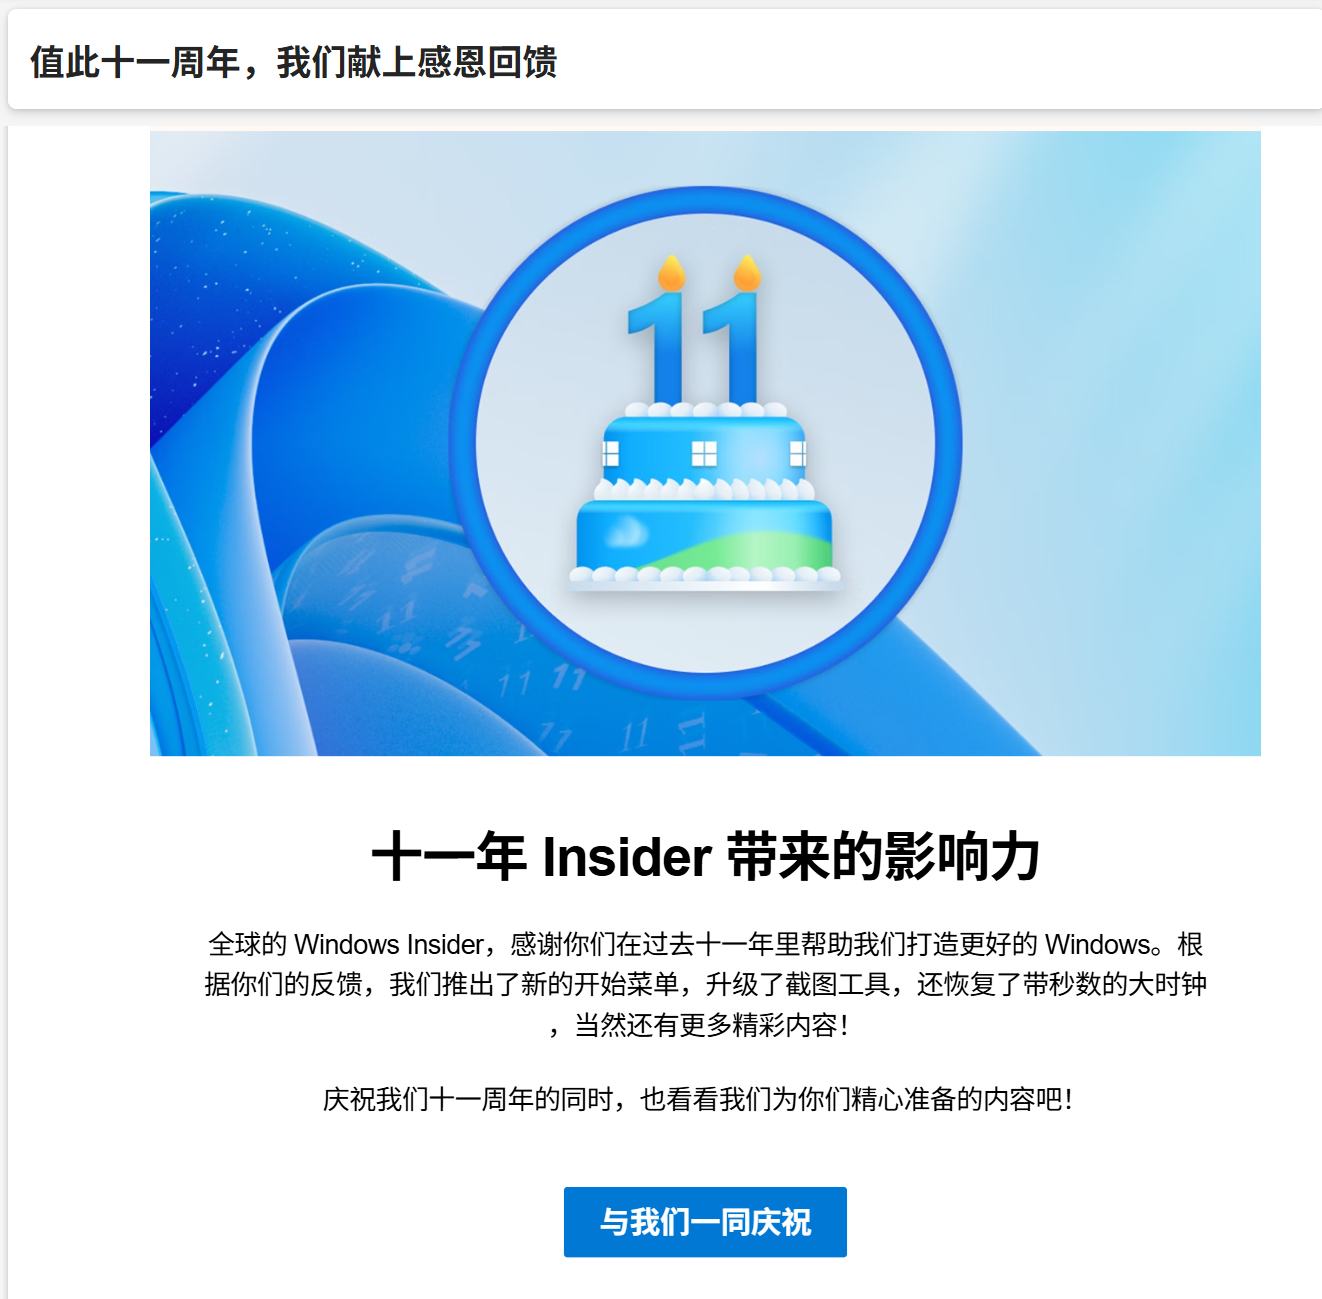Click the "与我们一同庆祝" button
This screenshot has width=1322, height=1299.
(x=705, y=1222)
